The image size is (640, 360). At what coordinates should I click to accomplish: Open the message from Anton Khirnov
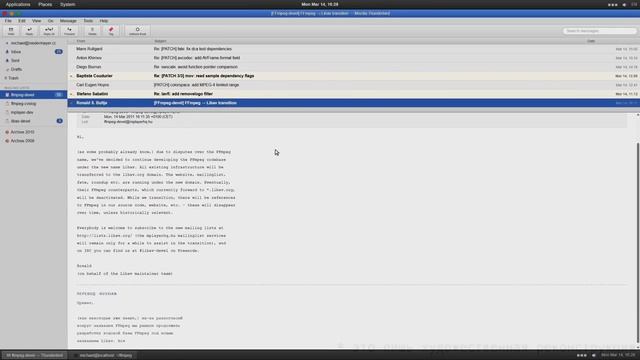pos(353,58)
